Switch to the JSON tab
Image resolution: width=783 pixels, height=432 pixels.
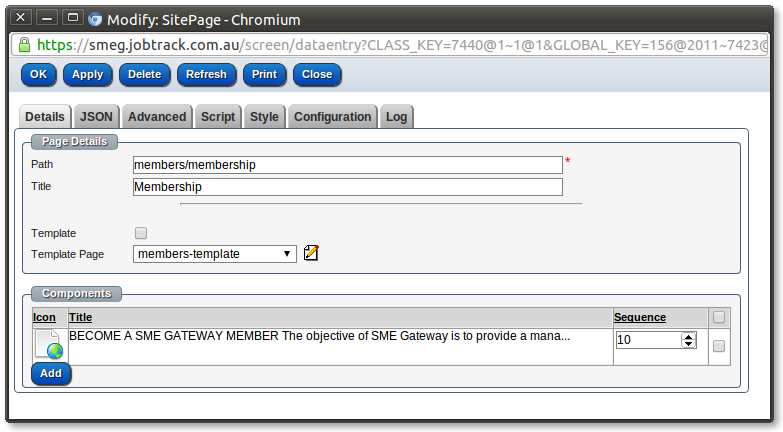(96, 117)
